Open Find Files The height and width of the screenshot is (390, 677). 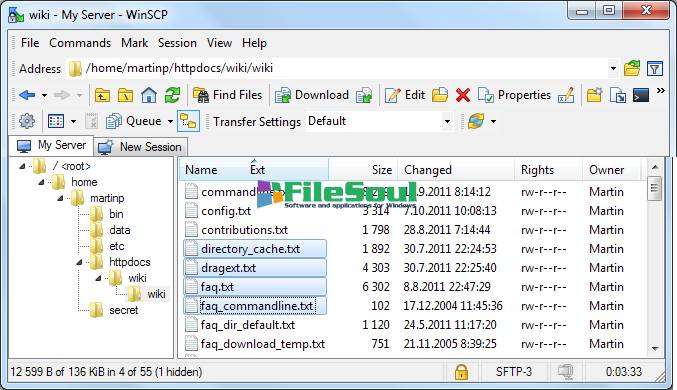point(228,95)
